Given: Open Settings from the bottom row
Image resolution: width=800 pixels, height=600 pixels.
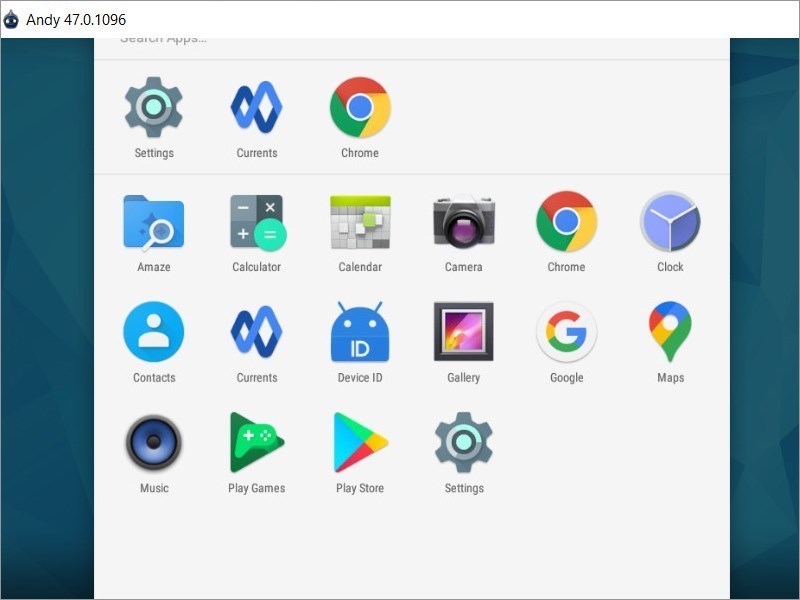Looking at the screenshot, I should (463, 443).
